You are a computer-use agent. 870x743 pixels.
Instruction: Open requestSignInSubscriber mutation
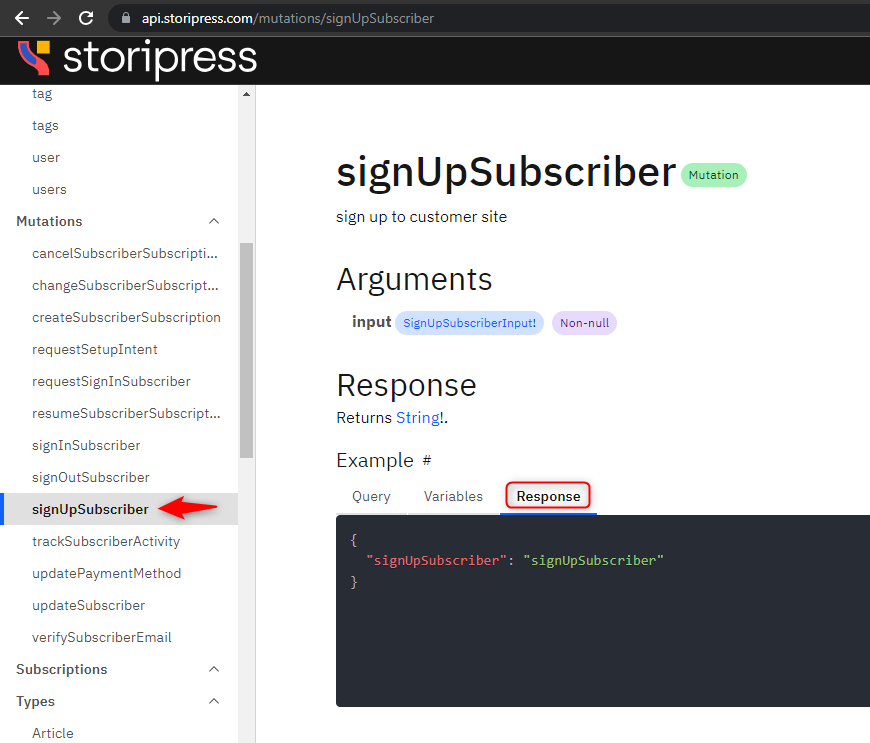coord(111,381)
